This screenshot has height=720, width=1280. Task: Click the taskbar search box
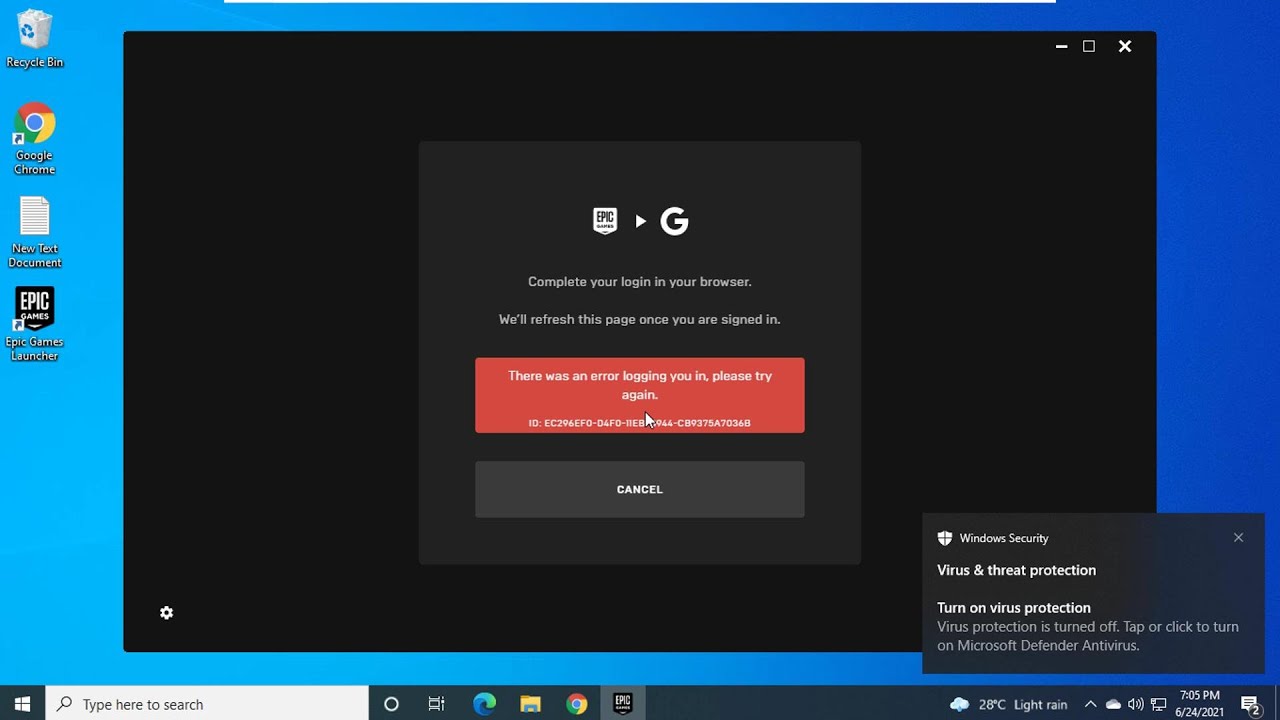[207, 704]
